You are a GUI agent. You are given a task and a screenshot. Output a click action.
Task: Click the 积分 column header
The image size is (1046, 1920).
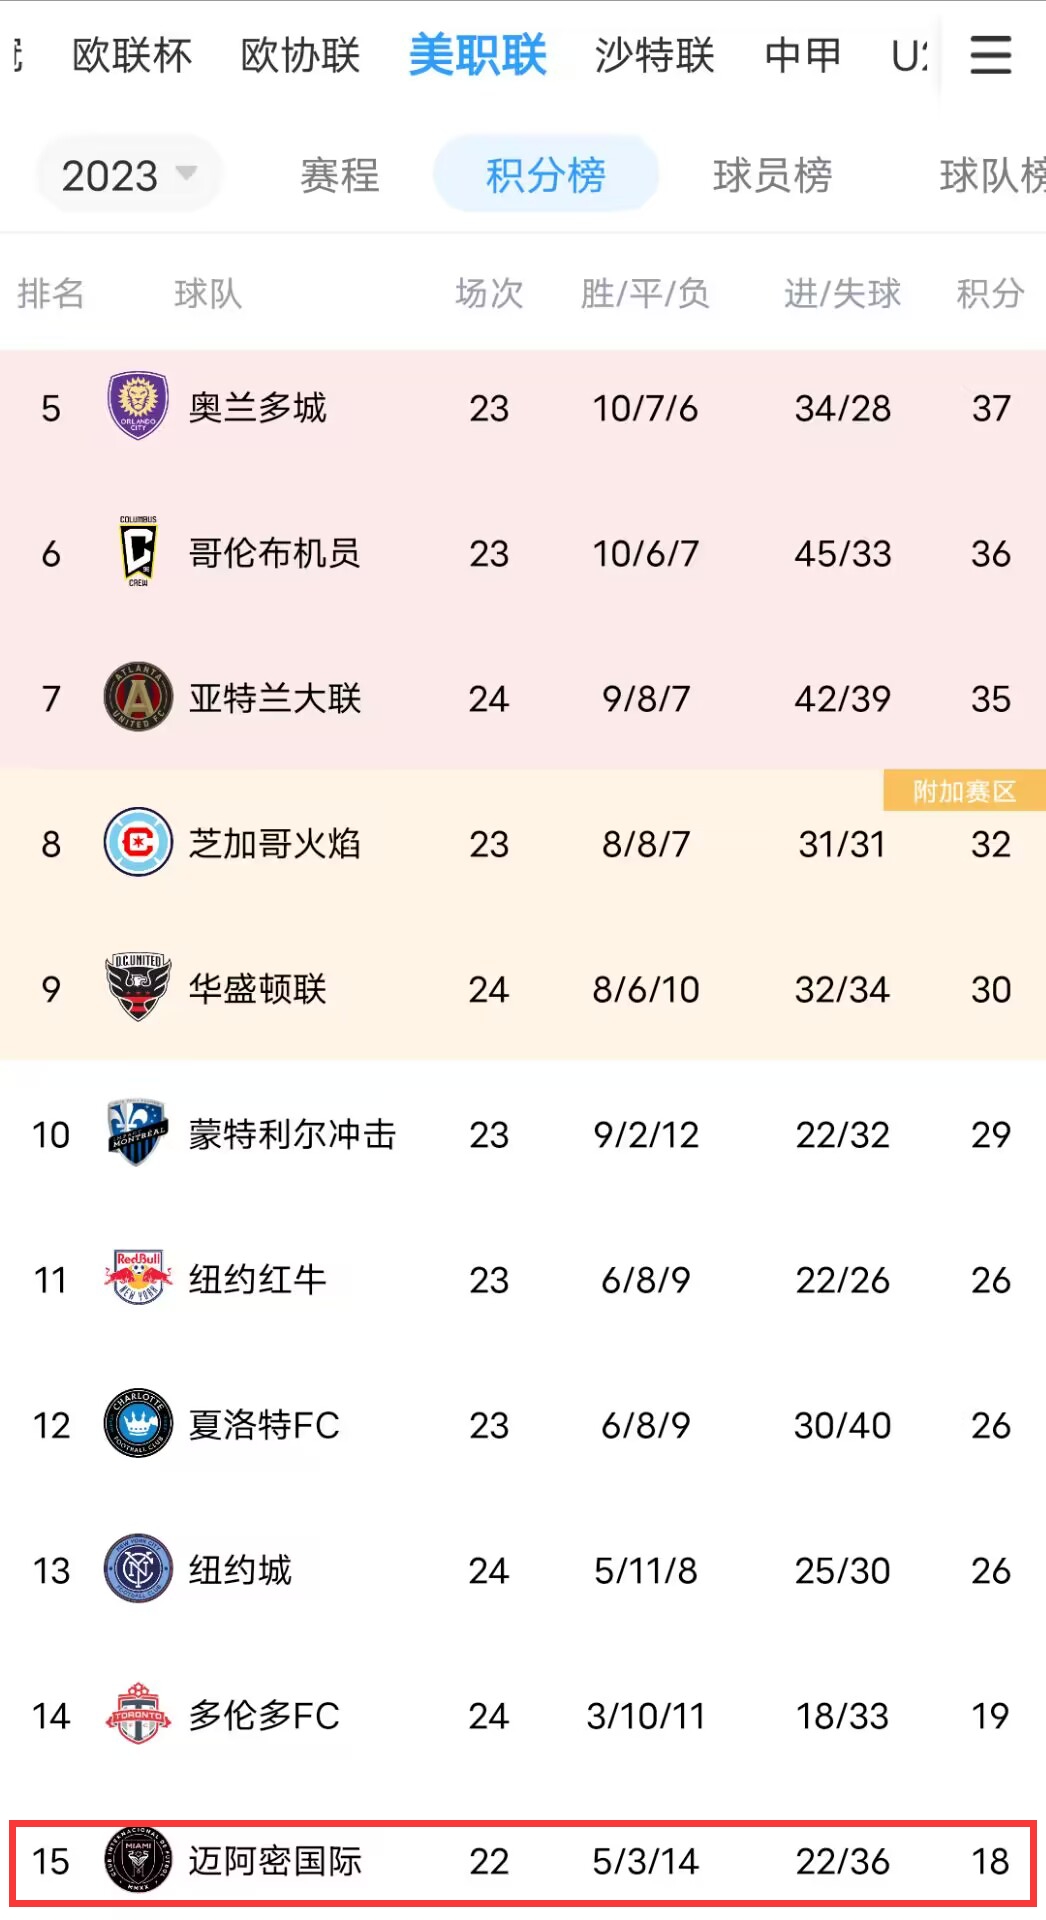tap(990, 293)
